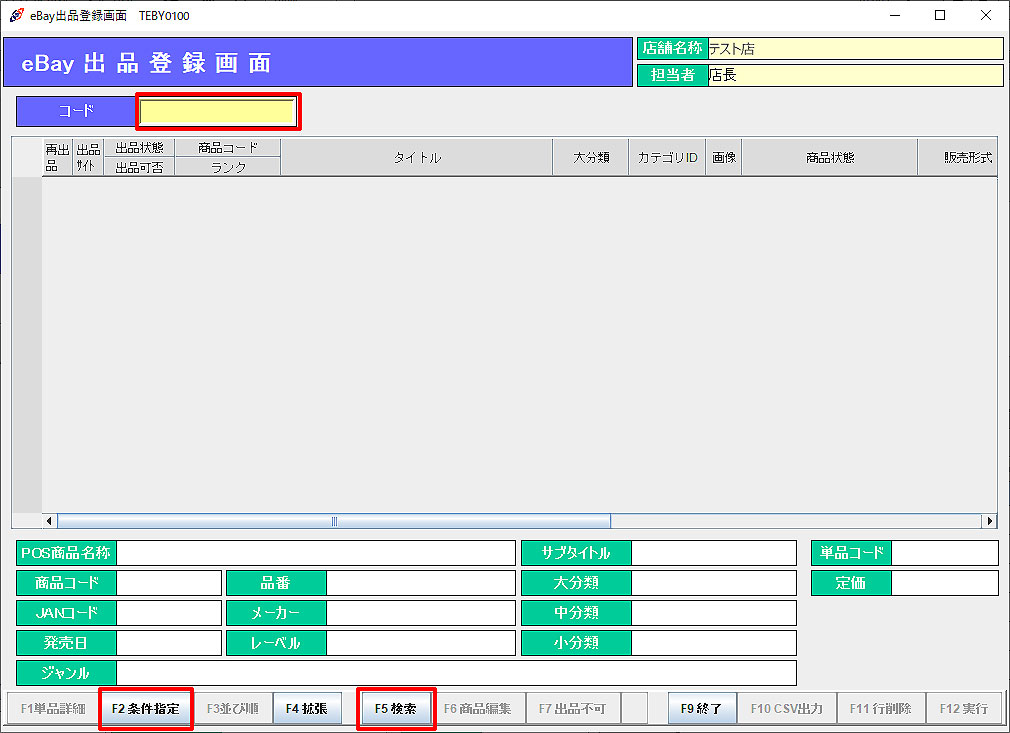1010x733 pixels.
Task: Click the ジャンル field
Action: pyautogui.click(x=456, y=673)
